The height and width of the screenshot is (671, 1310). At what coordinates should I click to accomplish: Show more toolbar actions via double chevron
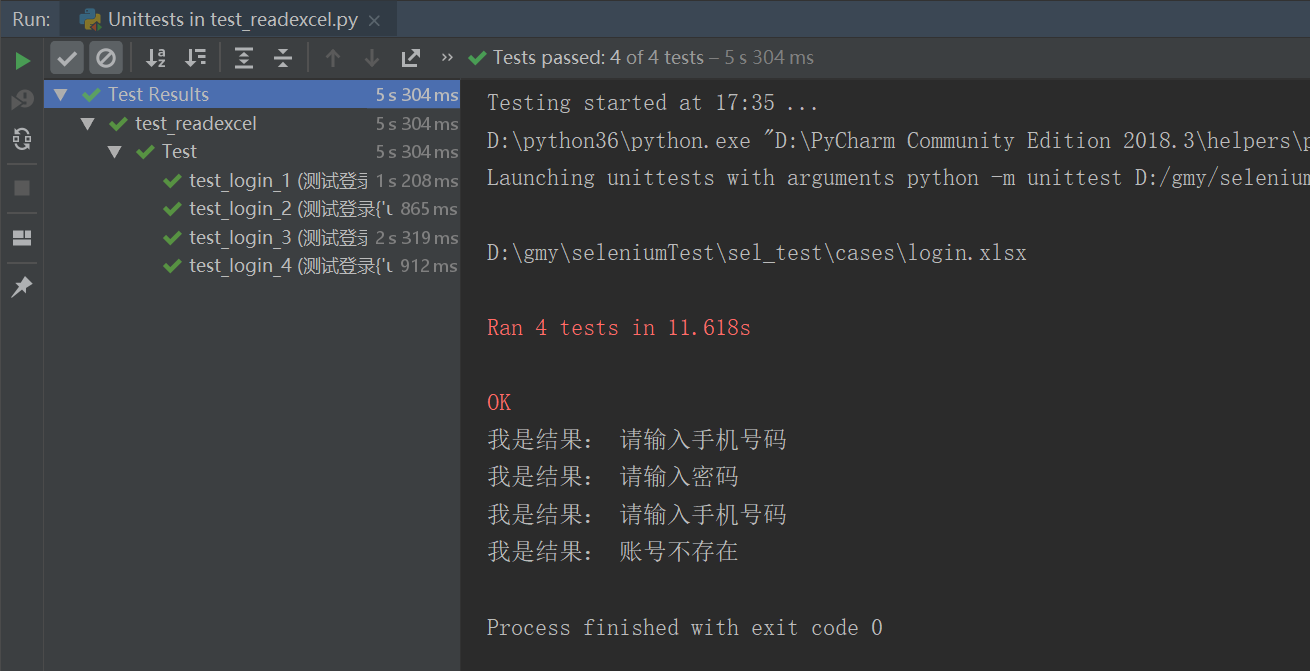[x=447, y=58]
